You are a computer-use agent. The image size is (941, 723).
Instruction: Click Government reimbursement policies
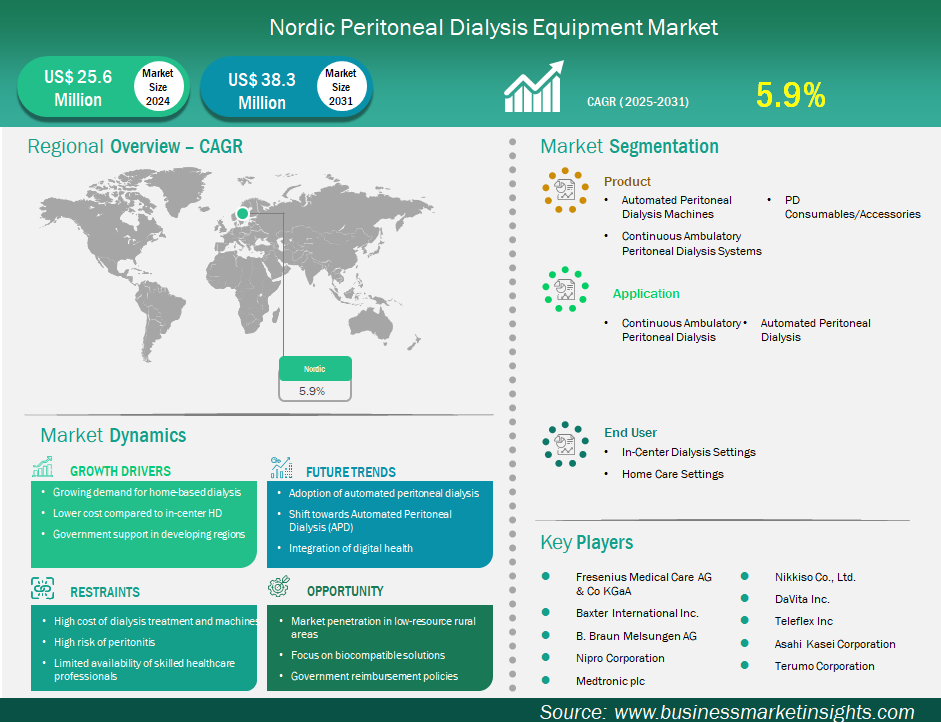coord(374,676)
